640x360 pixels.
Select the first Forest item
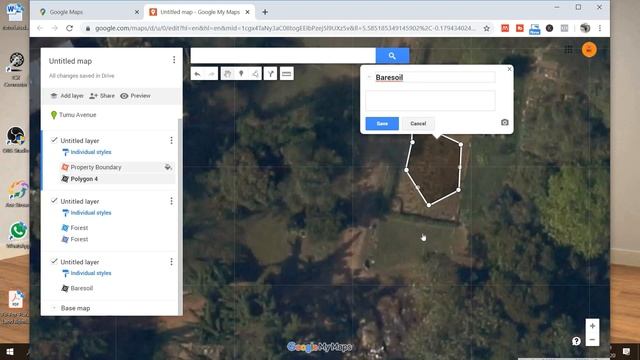79,228
